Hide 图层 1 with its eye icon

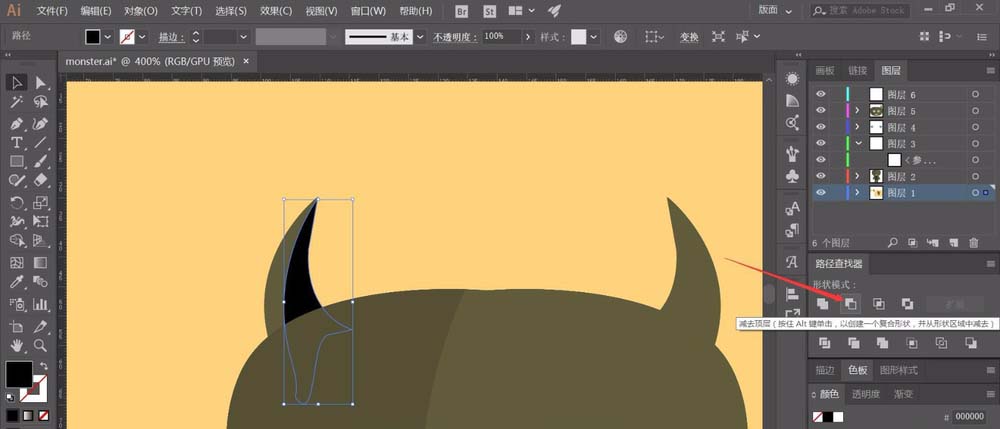click(821, 193)
